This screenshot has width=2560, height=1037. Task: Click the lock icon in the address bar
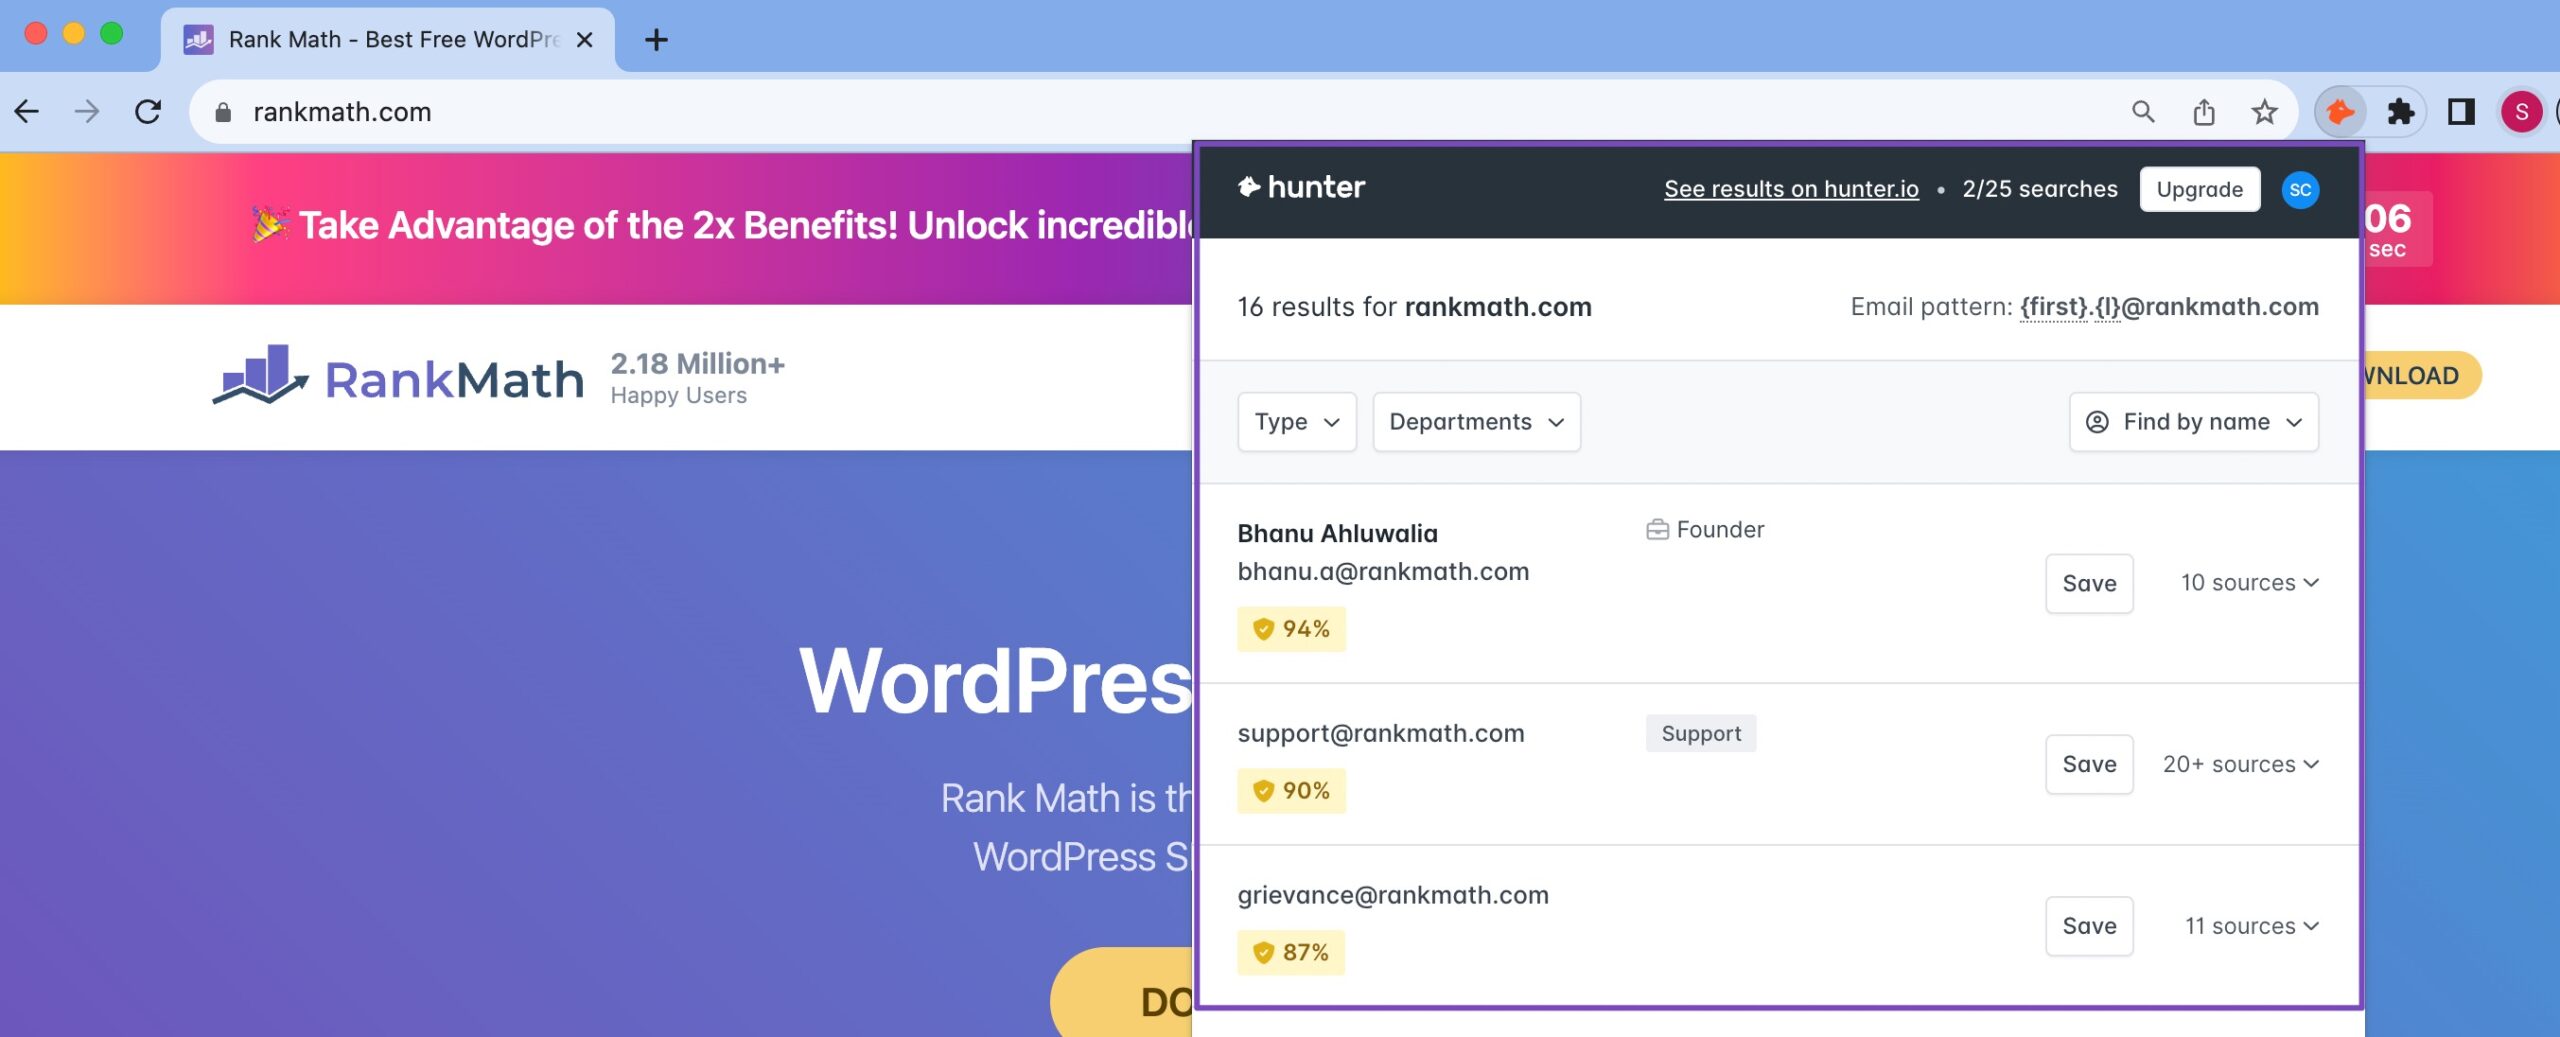223,112
